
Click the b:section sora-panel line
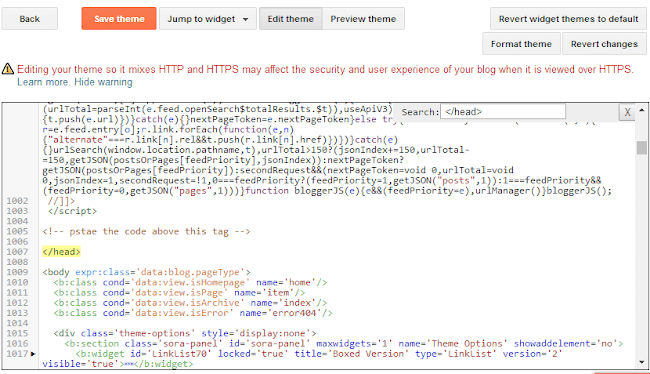[x=344, y=343]
